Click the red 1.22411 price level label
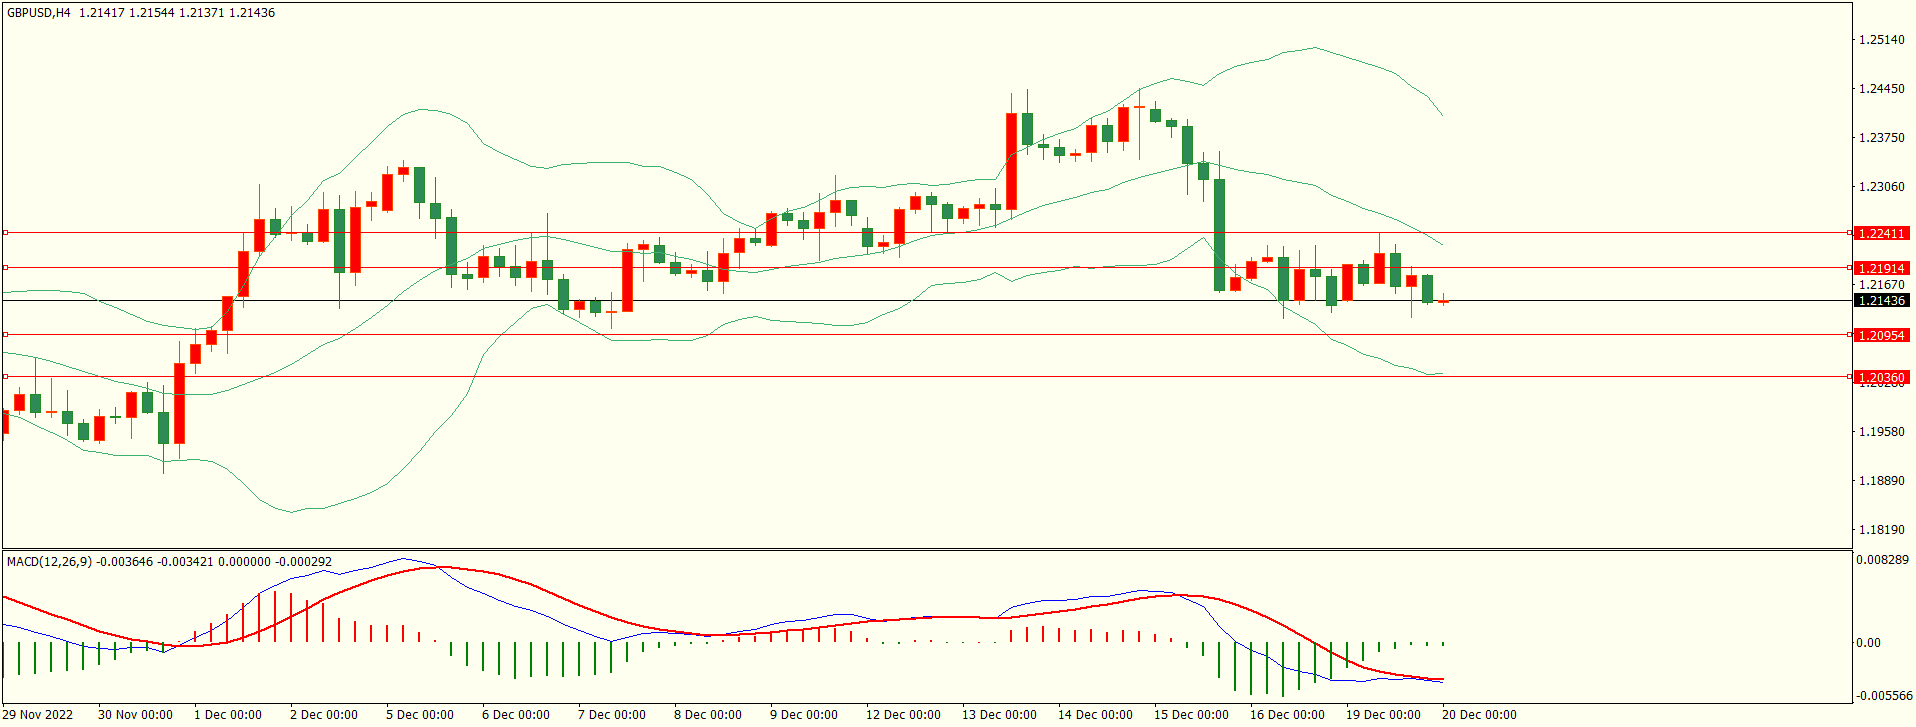This screenshot has height=727, width=1916. click(x=1881, y=233)
